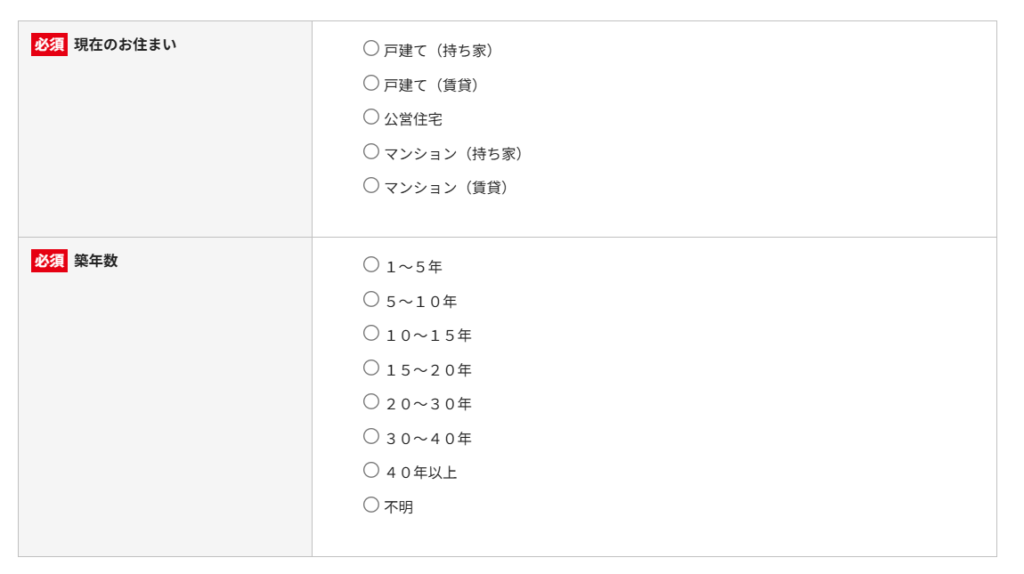Select 不明 for building age
1024x574 pixels.
tap(371, 505)
